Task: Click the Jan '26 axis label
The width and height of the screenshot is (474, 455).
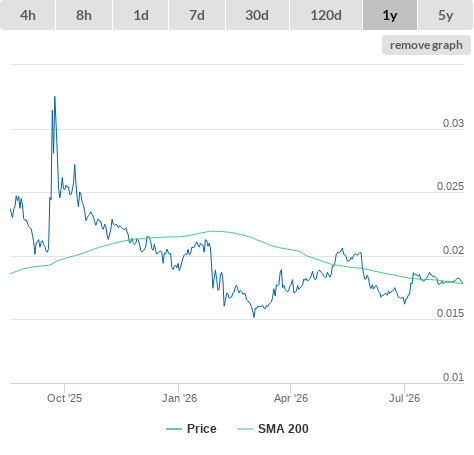Action: [x=179, y=398]
